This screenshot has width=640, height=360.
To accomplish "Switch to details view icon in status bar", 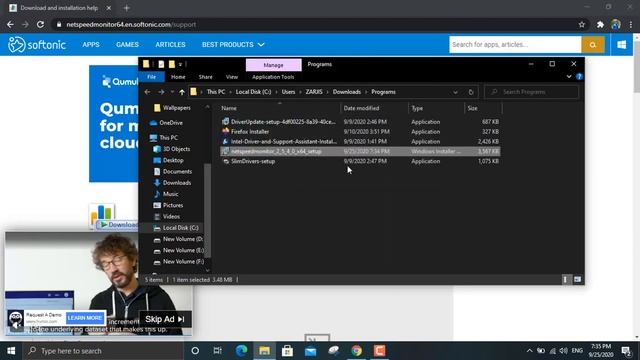I will [x=565, y=280].
